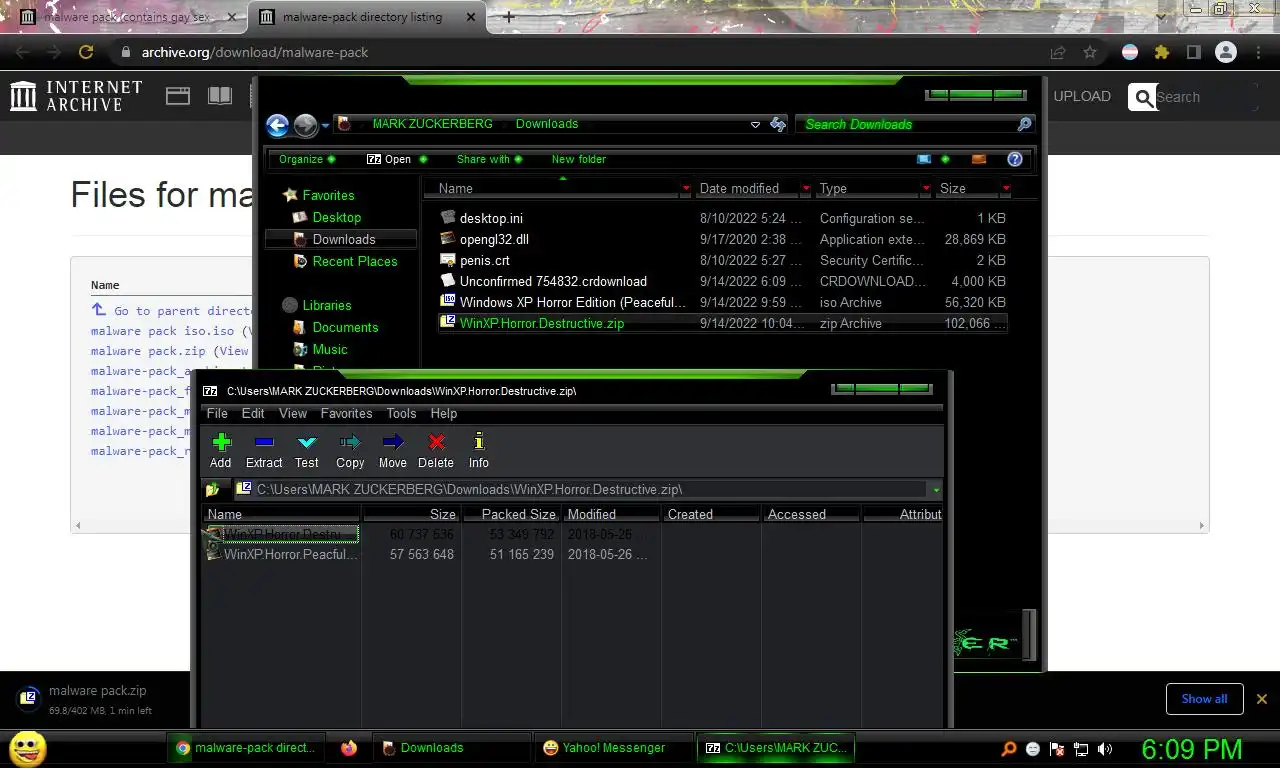Click the Open button in Explorer toolbar
This screenshot has height=768, width=1280.
pyautogui.click(x=389, y=159)
